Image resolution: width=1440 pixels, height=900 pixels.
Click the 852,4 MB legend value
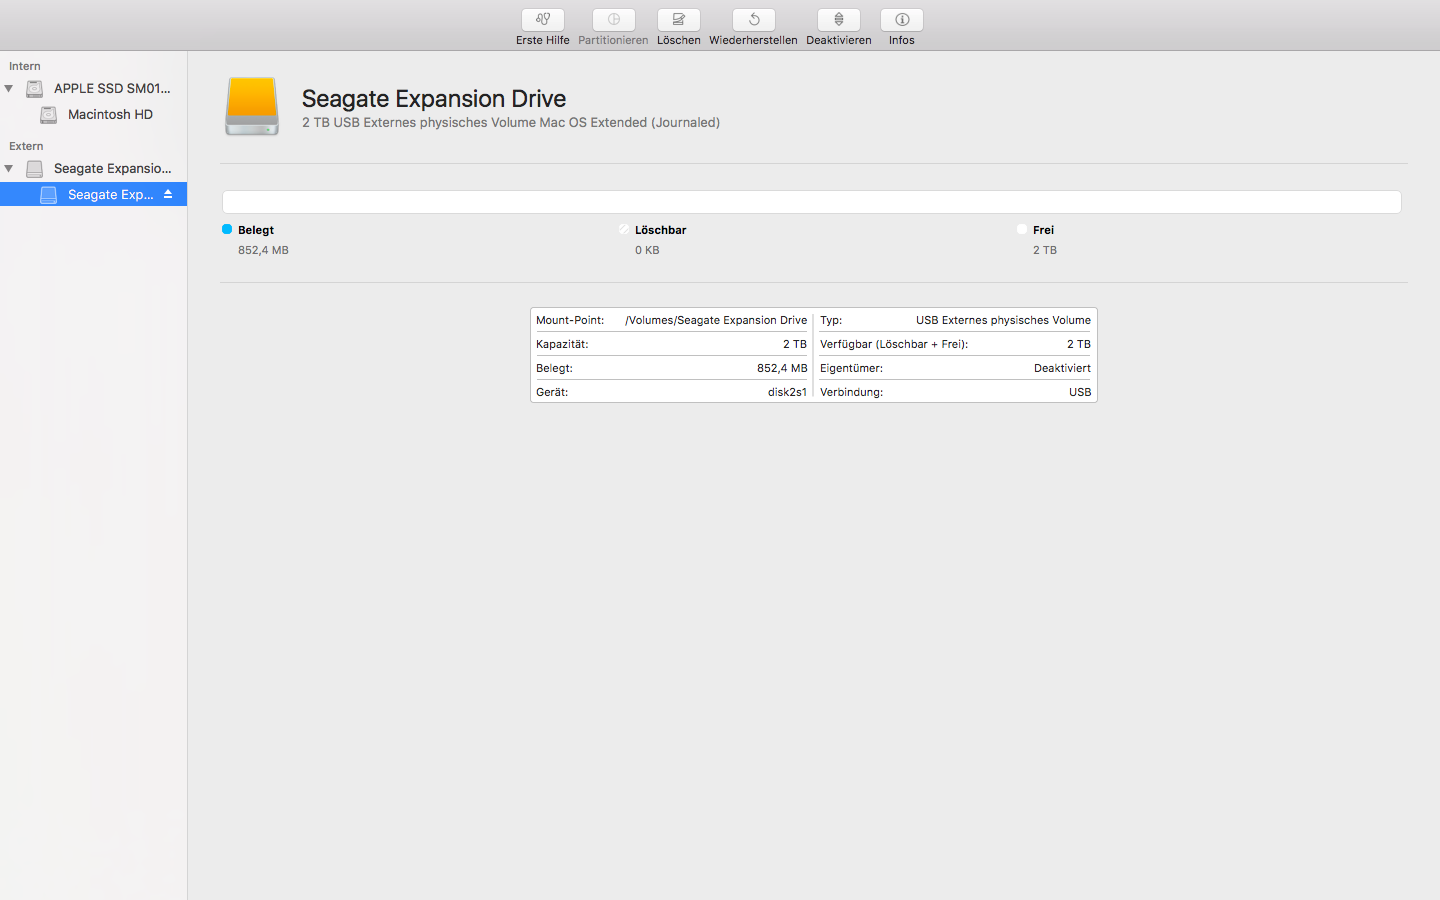click(x=263, y=250)
